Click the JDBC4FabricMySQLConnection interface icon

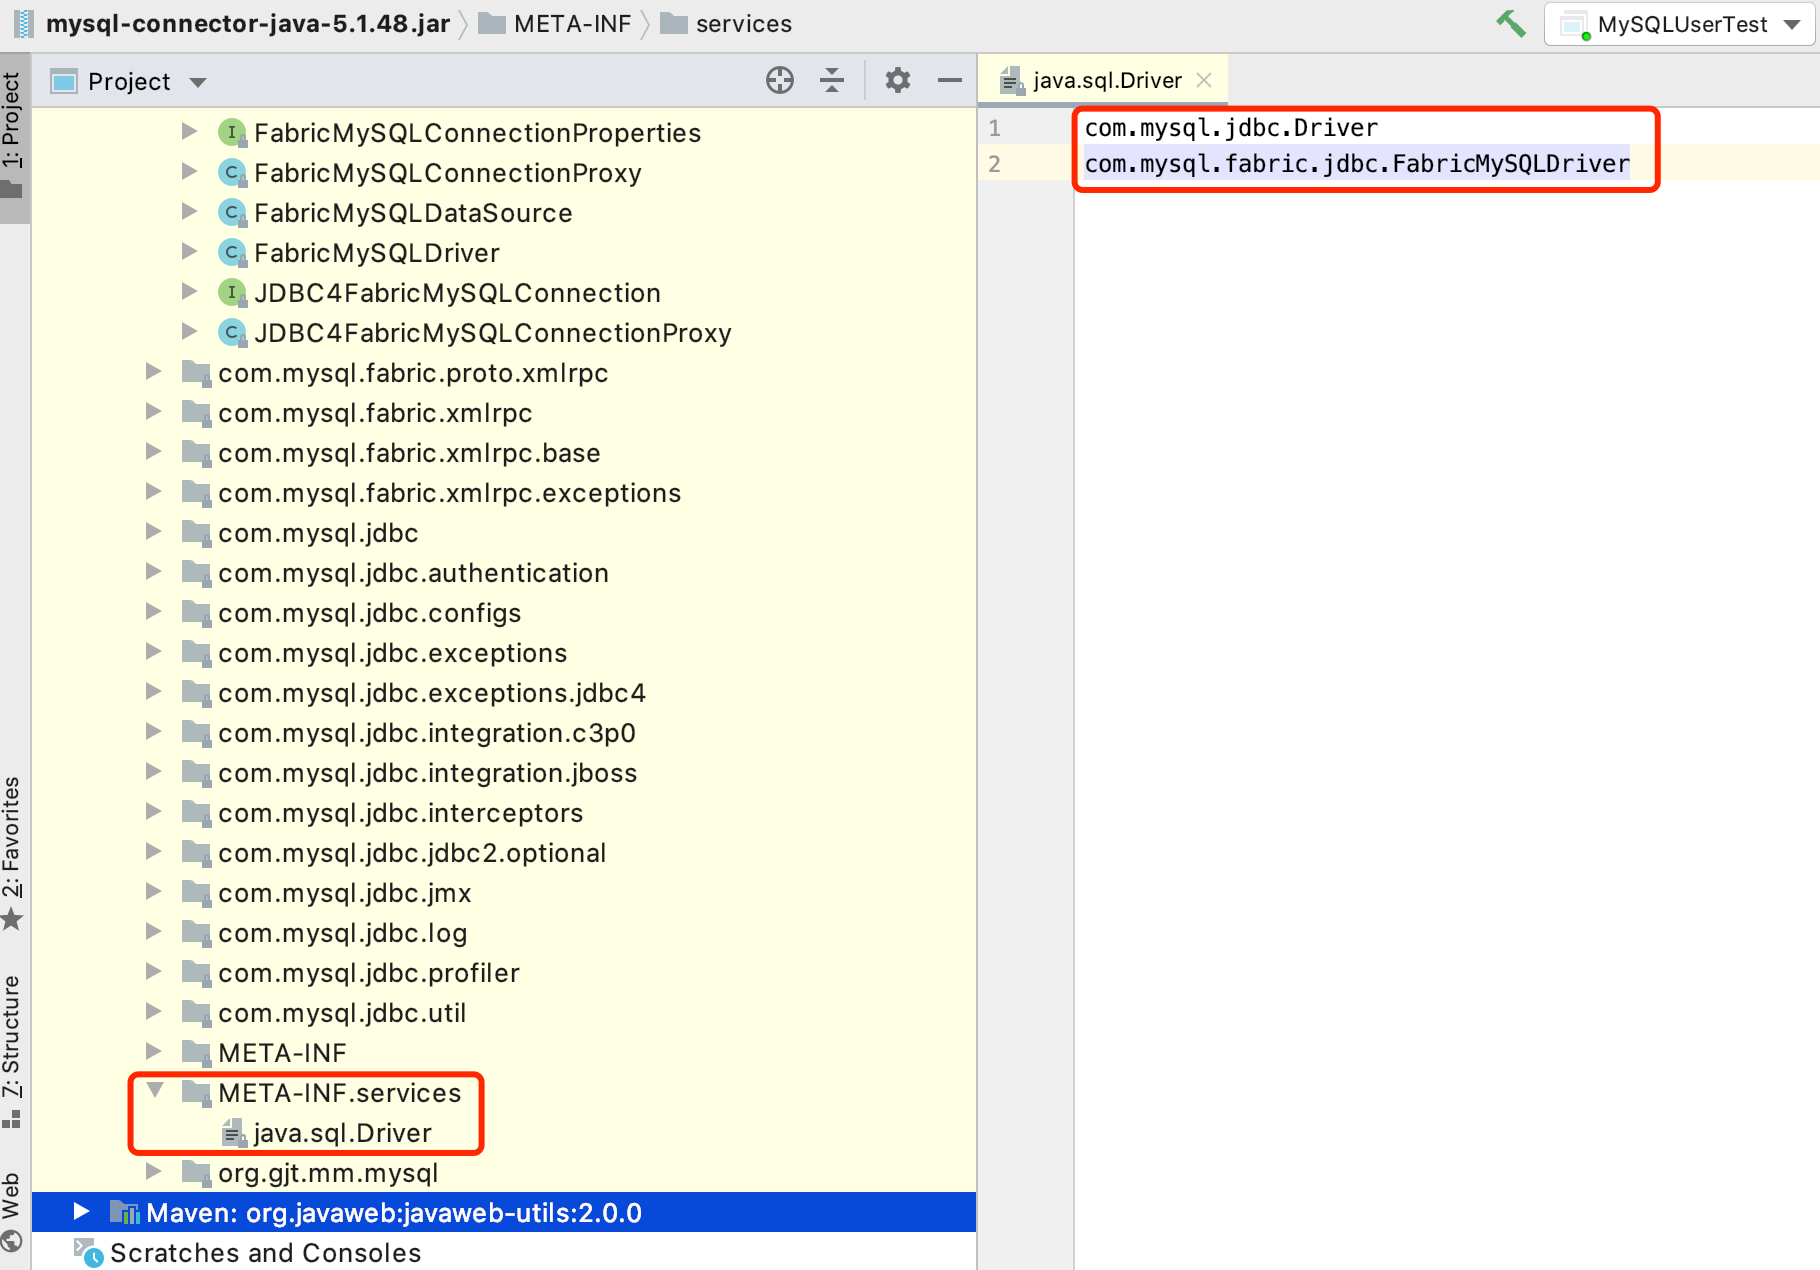[232, 293]
